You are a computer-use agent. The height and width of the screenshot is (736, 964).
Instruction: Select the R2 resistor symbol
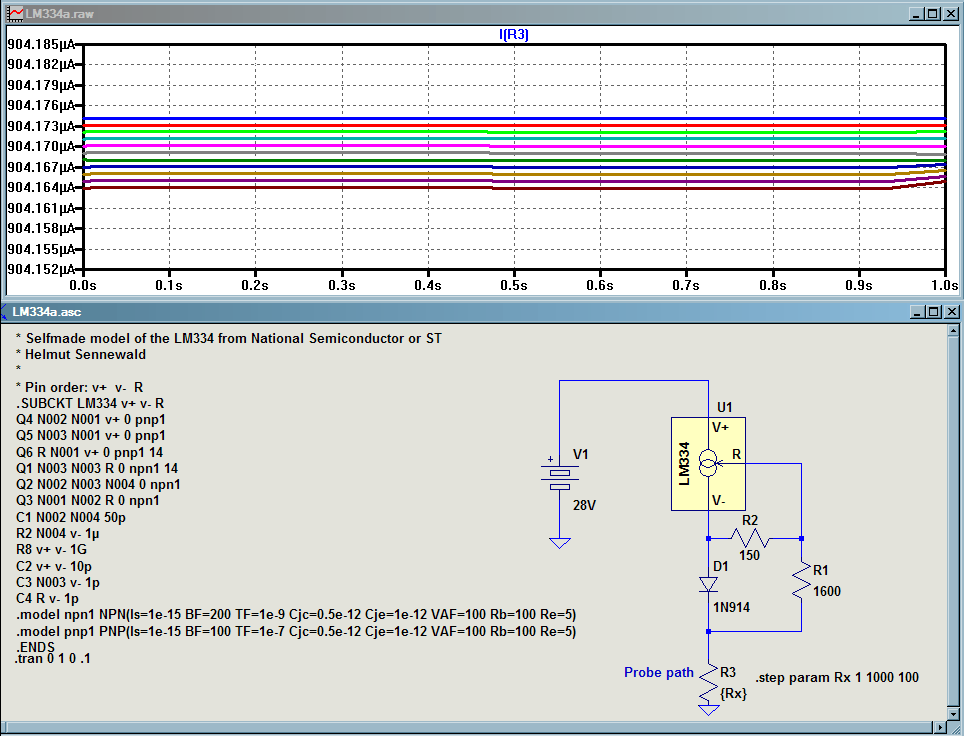coord(749,539)
